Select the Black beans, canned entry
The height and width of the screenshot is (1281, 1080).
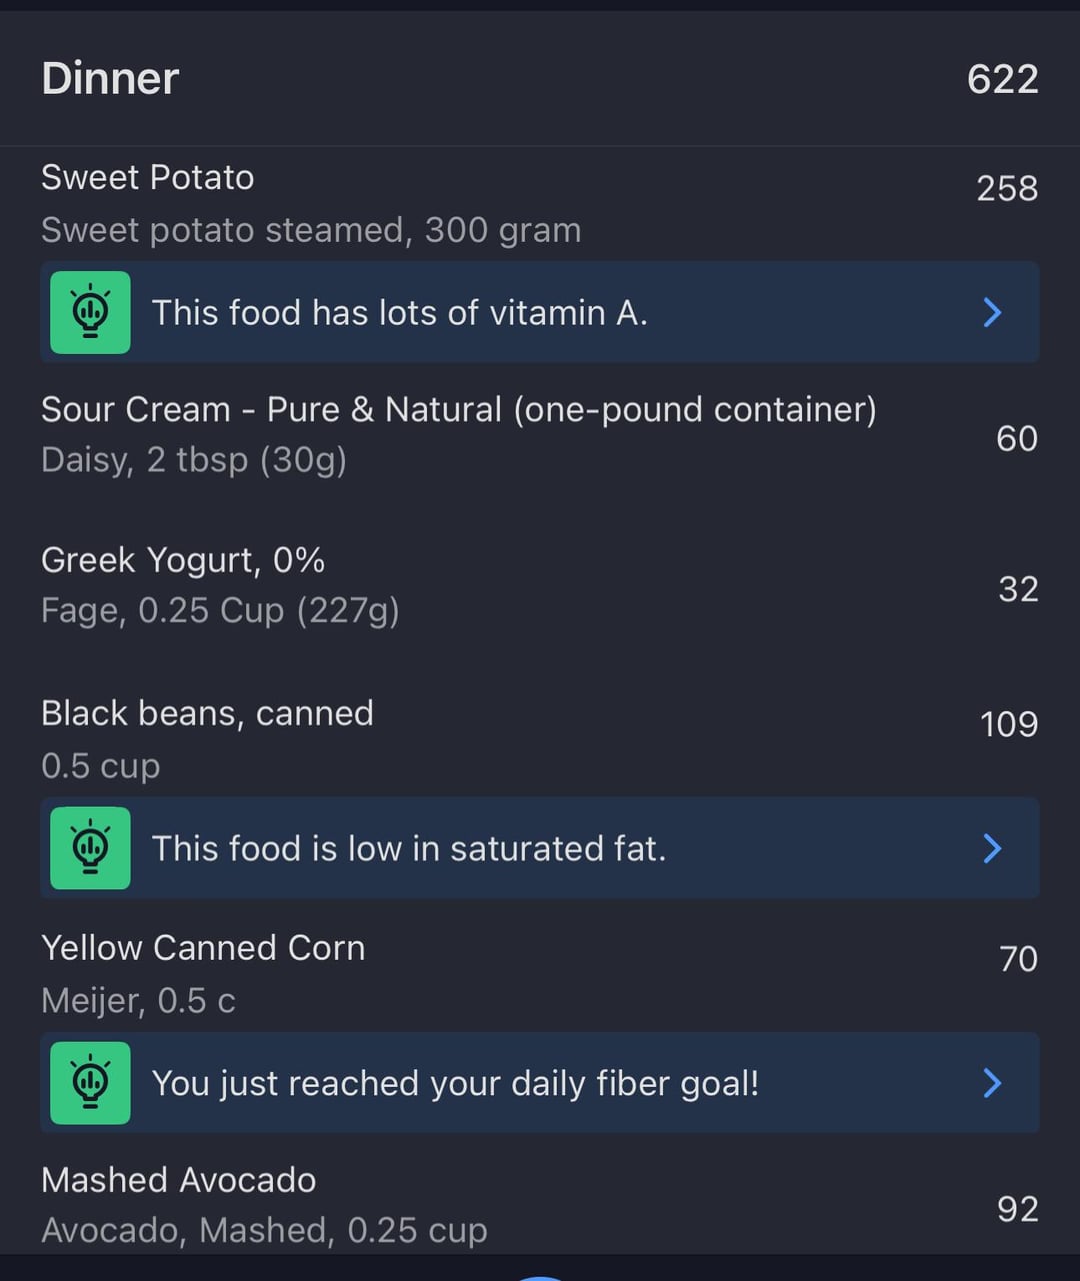(540, 739)
